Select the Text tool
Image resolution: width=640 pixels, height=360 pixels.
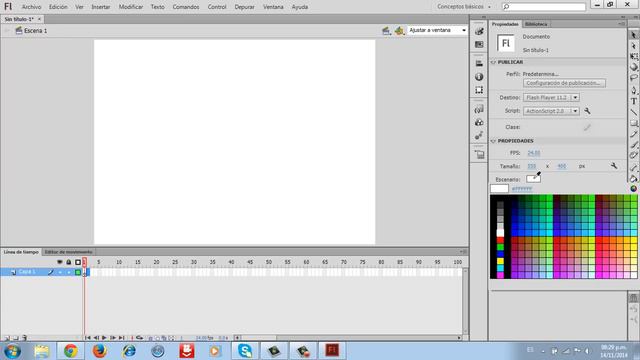[x=633, y=101]
